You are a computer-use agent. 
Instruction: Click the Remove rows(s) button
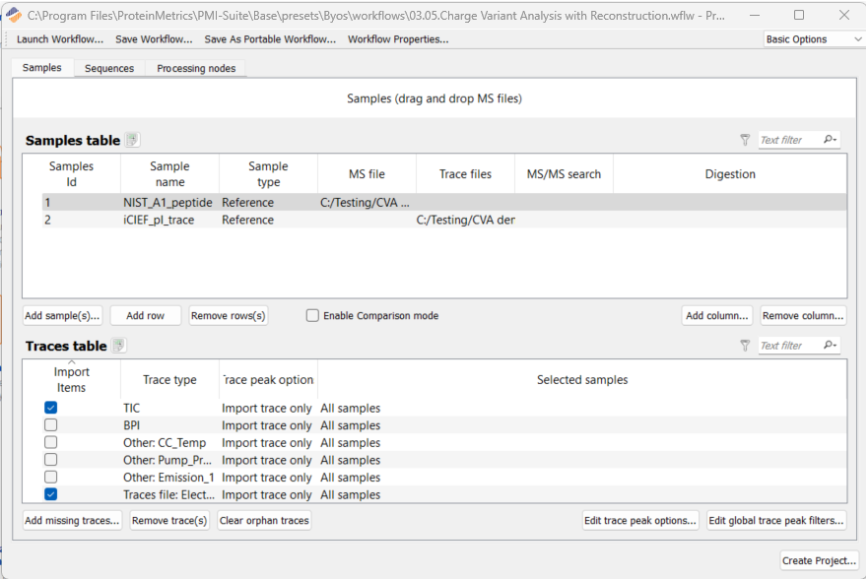pos(228,315)
